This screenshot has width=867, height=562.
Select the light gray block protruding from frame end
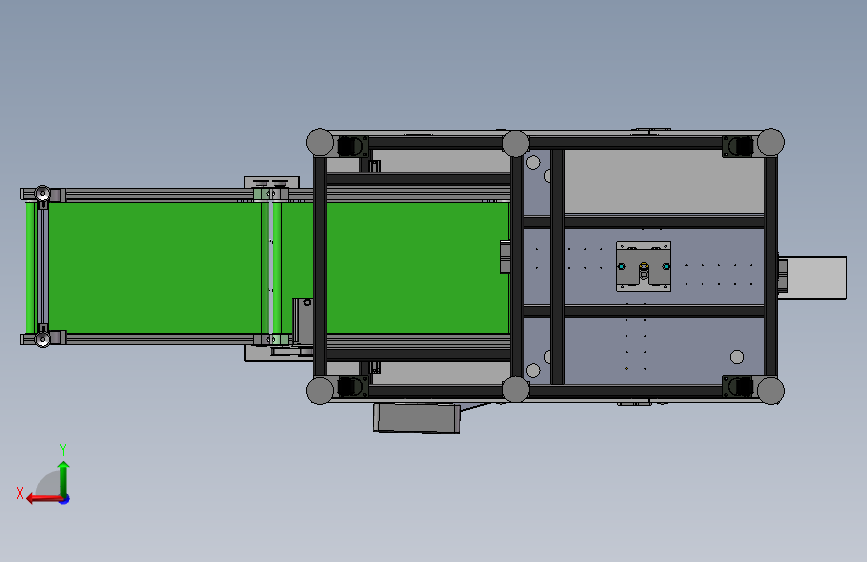tap(813, 278)
